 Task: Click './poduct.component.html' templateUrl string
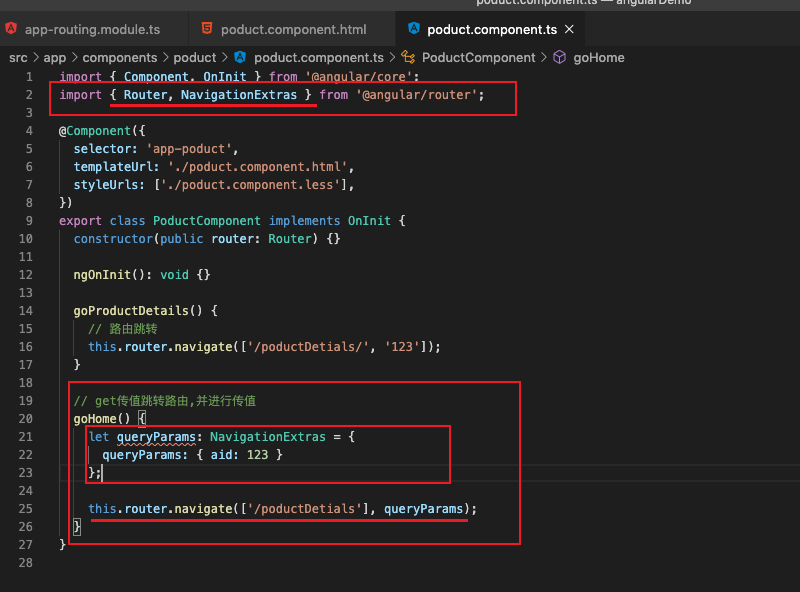pos(258,167)
